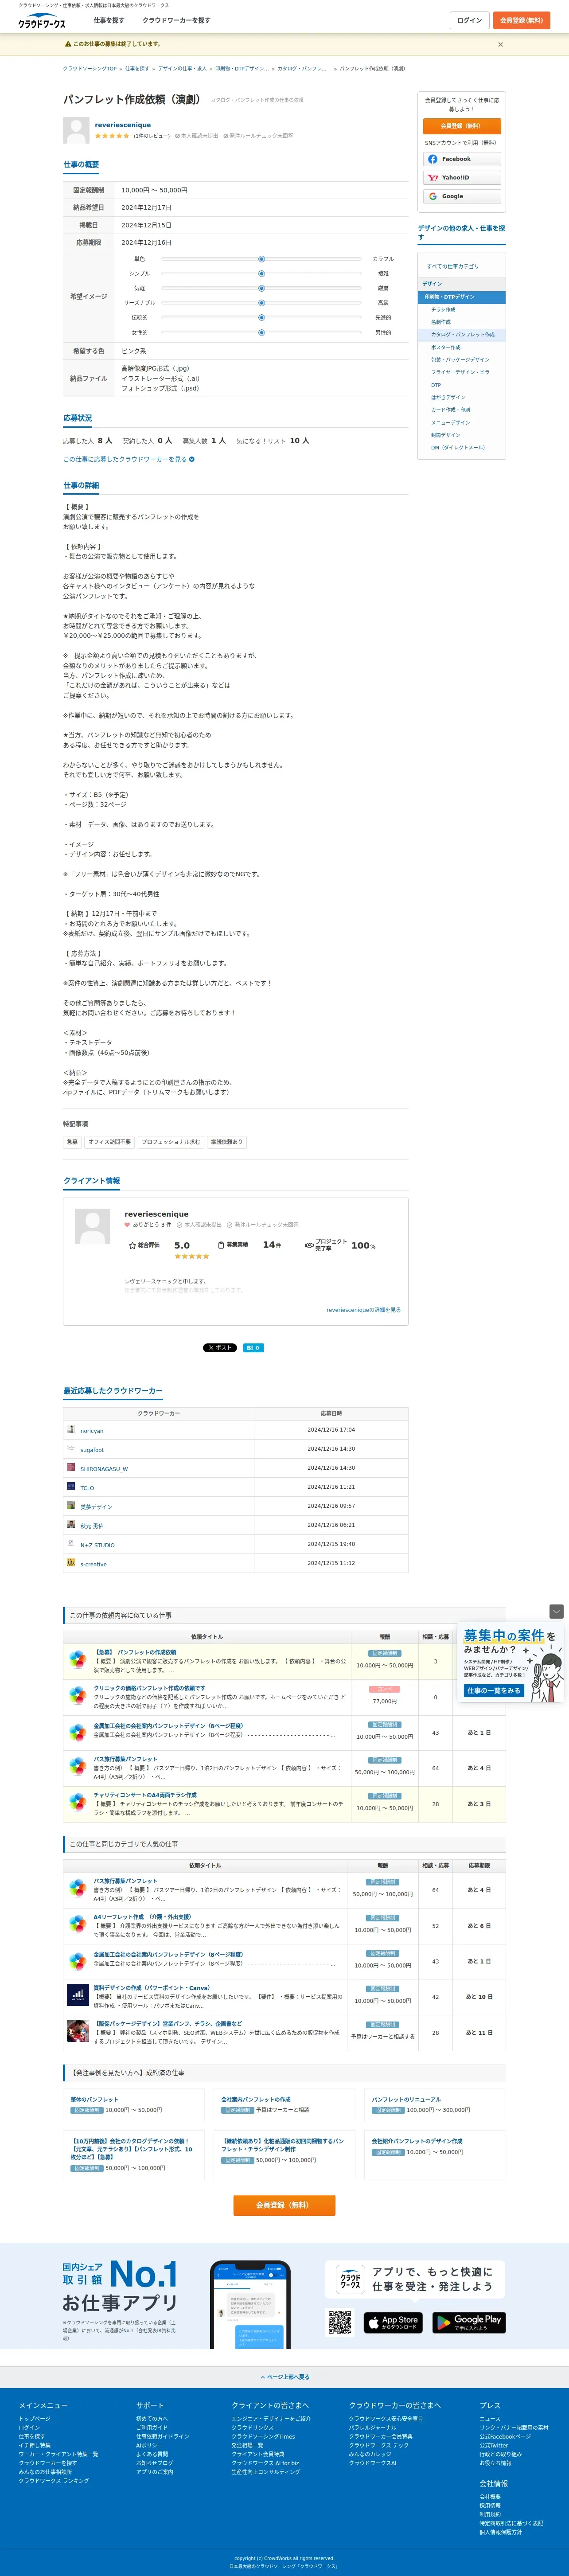Adjust the 単色–カラフル image slider
Screen dimensions: 569x2576
tap(261, 259)
